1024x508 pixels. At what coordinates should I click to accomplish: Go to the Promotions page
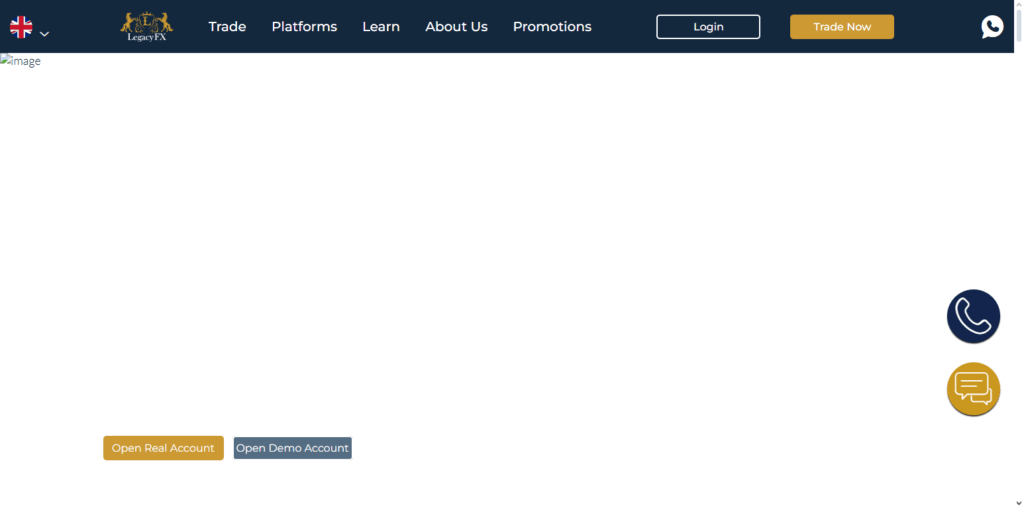[552, 27]
